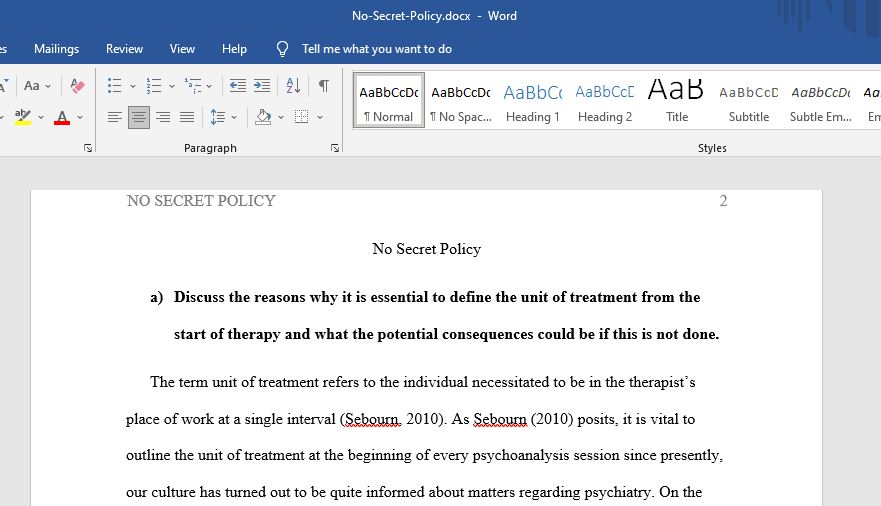The height and width of the screenshot is (506, 881).
Task: Open the Mailings tab
Action: [56, 49]
